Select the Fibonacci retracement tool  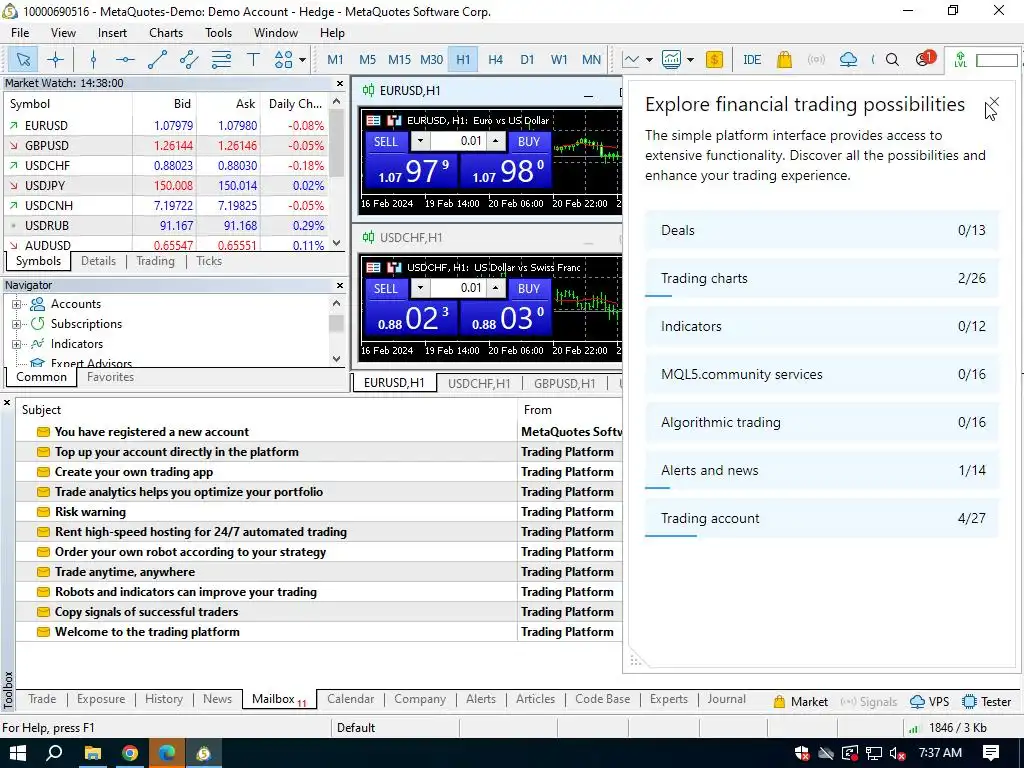click(221, 60)
